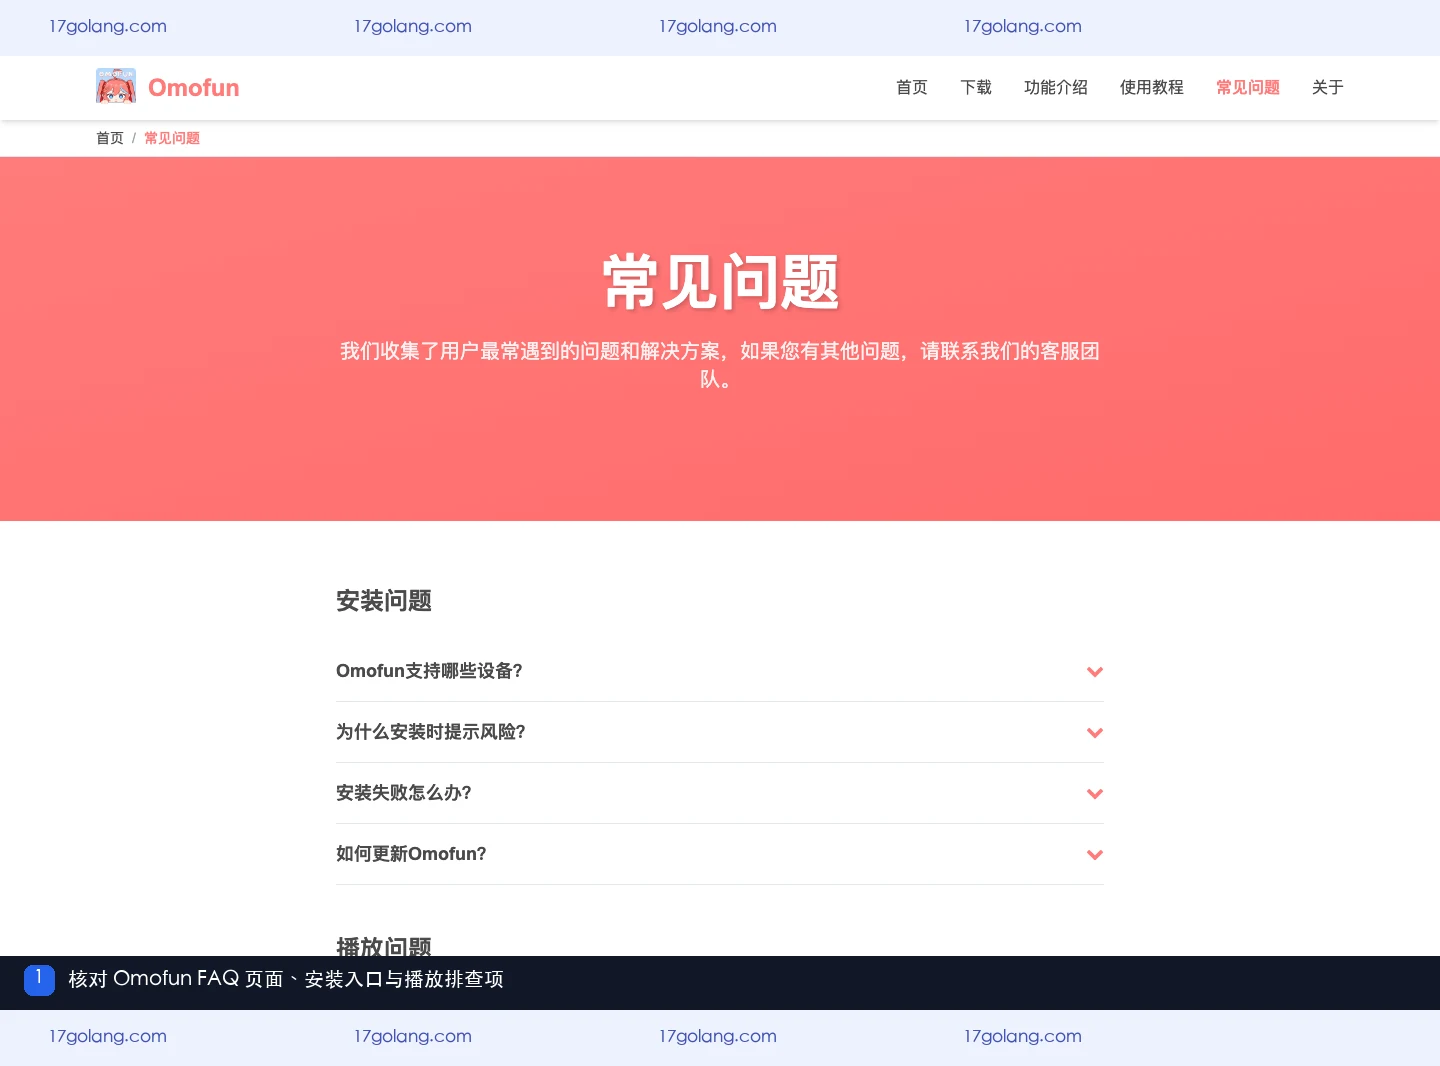Select the 使用教程 navigation item
The height and width of the screenshot is (1066, 1440).
pos(1152,88)
